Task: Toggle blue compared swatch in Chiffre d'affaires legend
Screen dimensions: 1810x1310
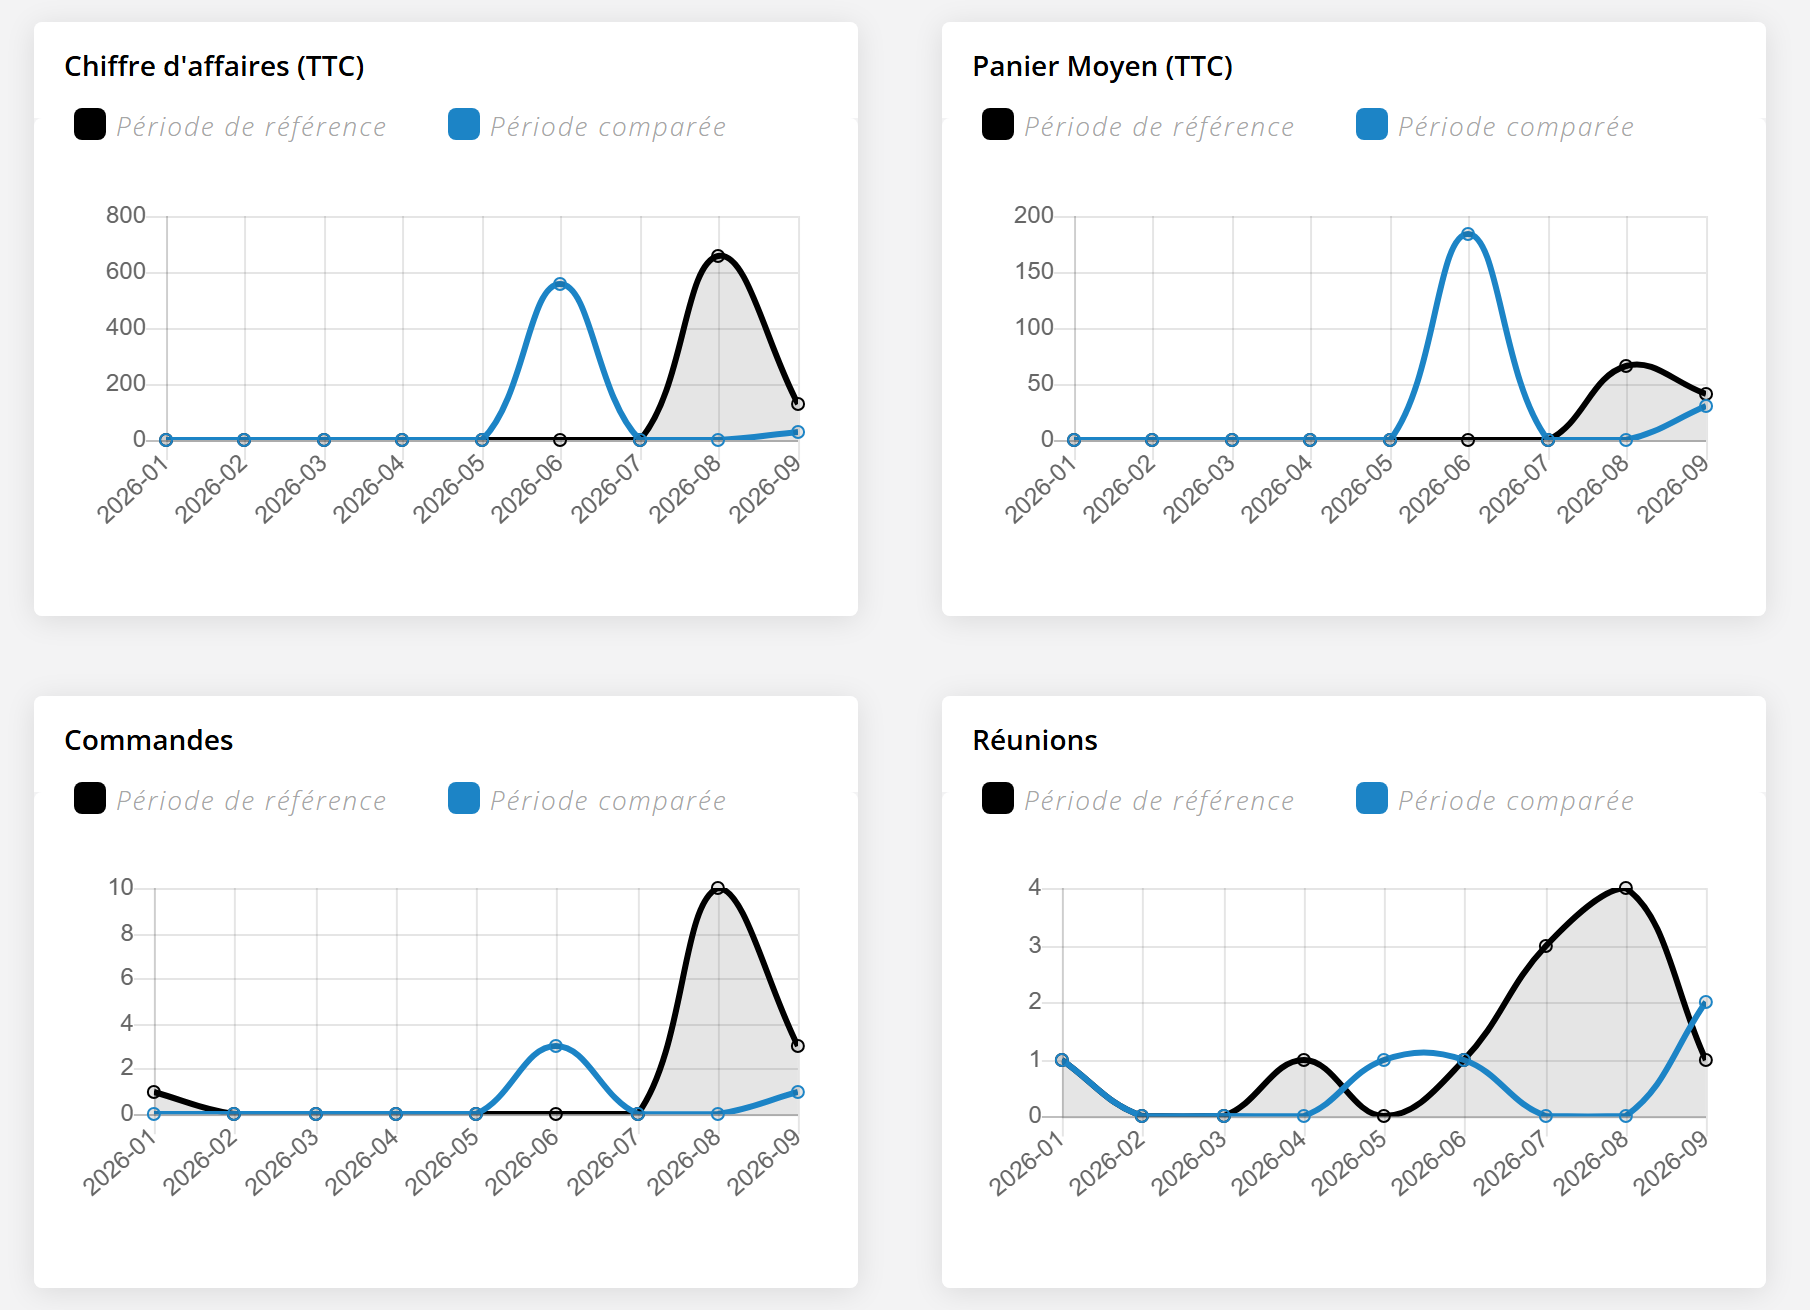Action: click(x=464, y=125)
